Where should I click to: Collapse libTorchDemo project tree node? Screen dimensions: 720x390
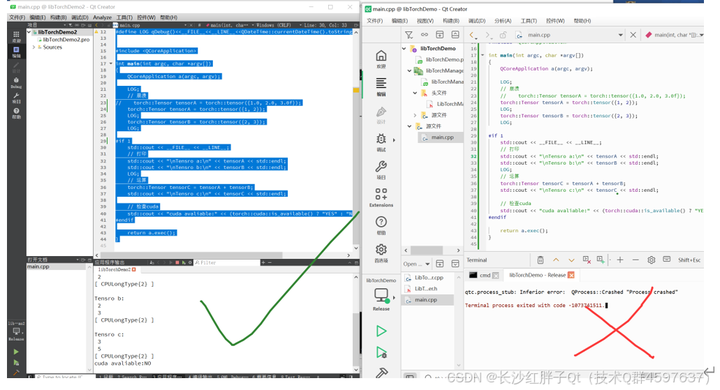(404, 48)
